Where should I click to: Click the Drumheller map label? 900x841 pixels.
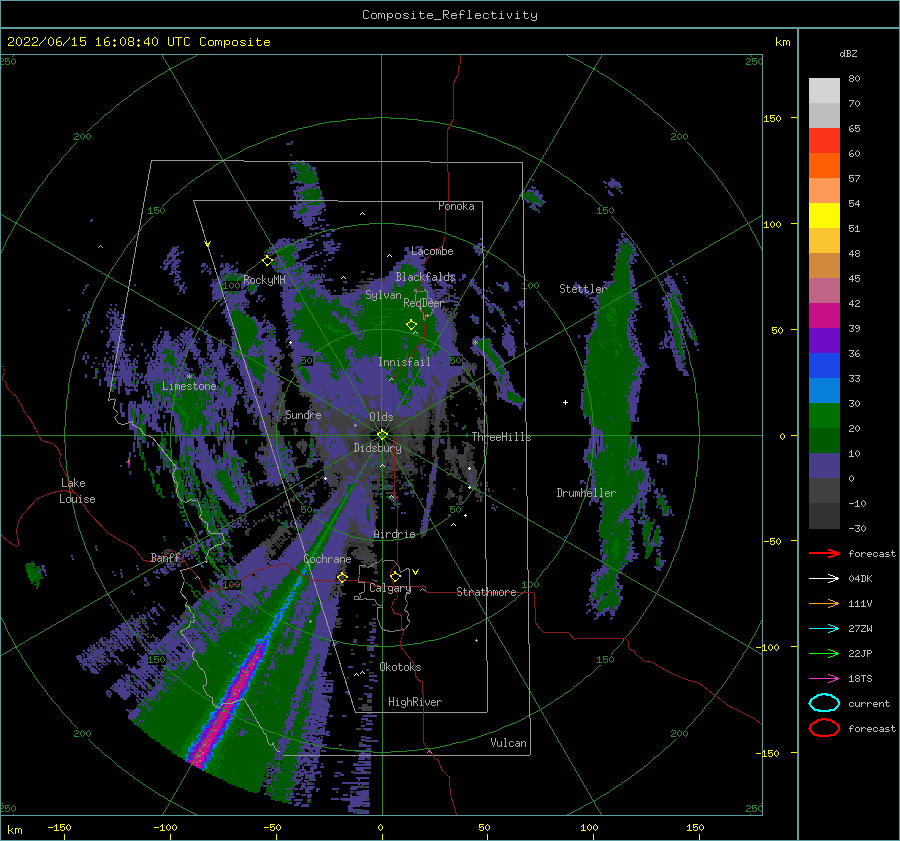[586, 493]
